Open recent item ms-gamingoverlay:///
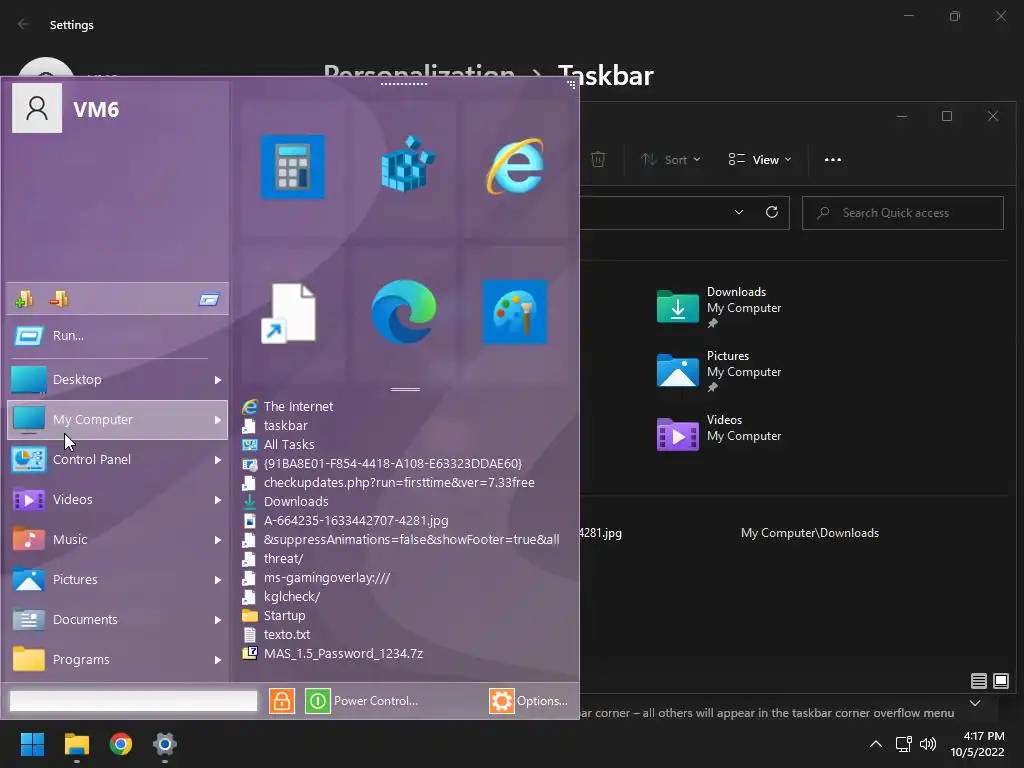 (x=316, y=577)
